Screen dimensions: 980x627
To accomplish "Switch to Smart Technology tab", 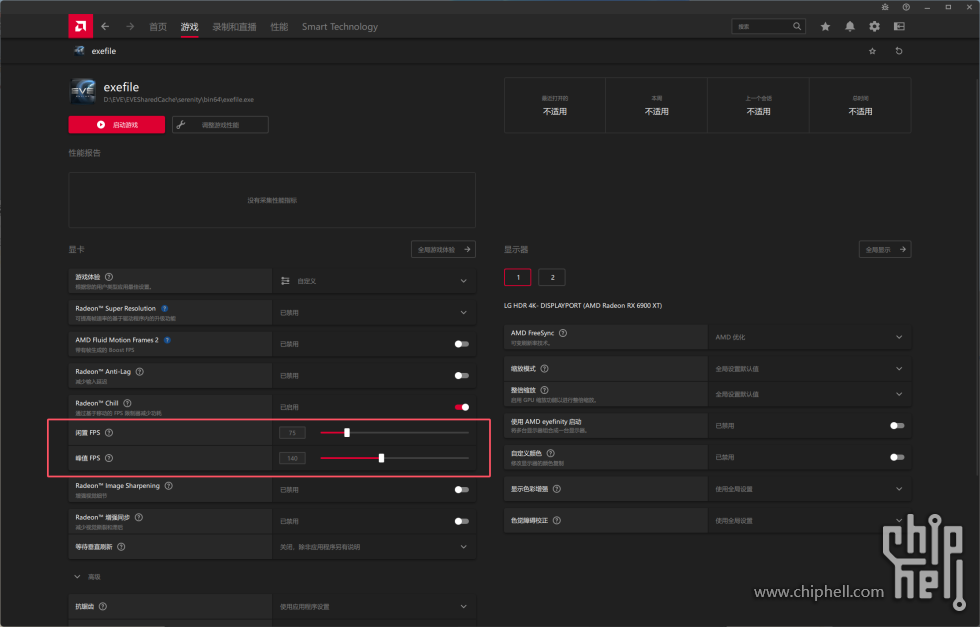I will [340, 27].
